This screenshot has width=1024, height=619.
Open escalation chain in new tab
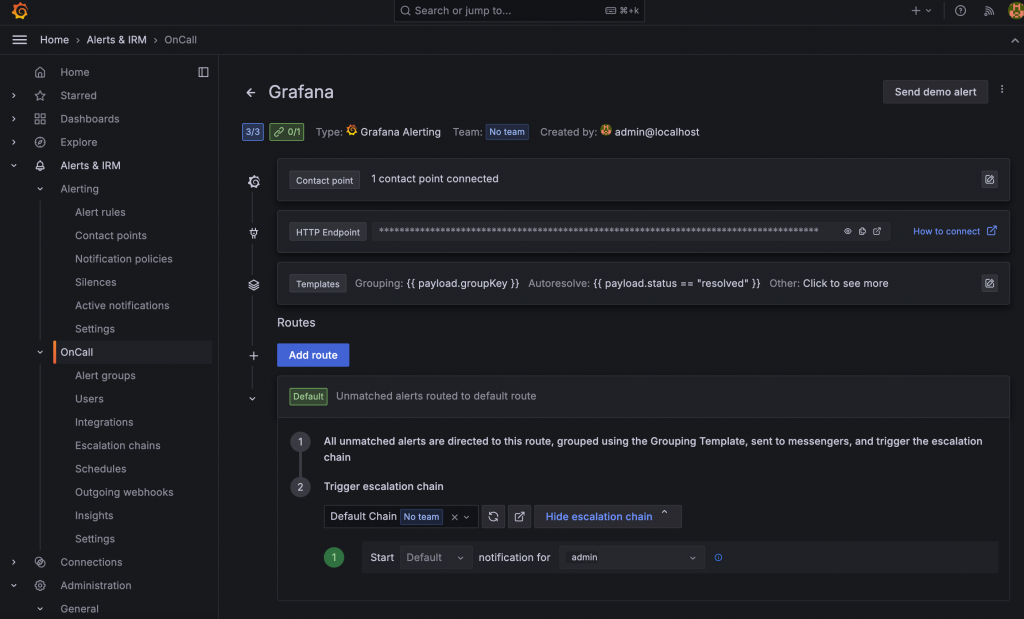(519, 516)
